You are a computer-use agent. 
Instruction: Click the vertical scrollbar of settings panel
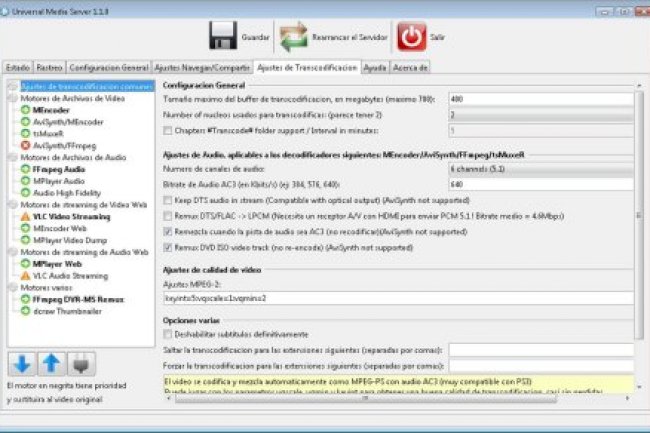click(639, 215)
